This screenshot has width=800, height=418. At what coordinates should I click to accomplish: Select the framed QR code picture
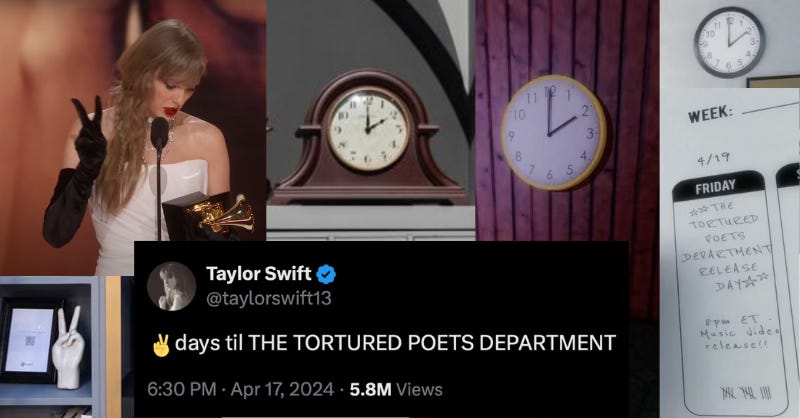coord(28,341)
